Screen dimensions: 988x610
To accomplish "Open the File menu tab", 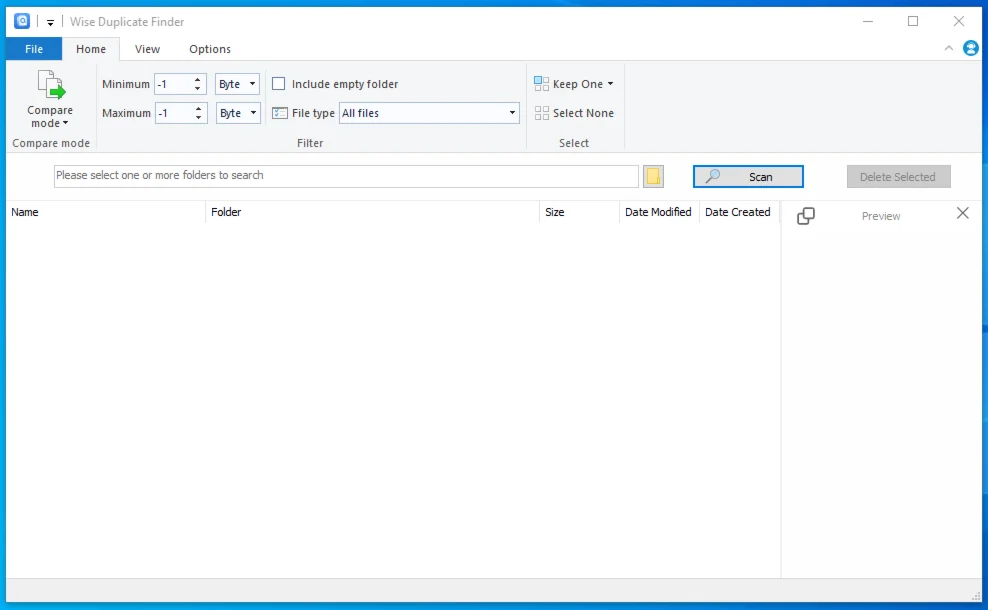I will tap(34, 49).
